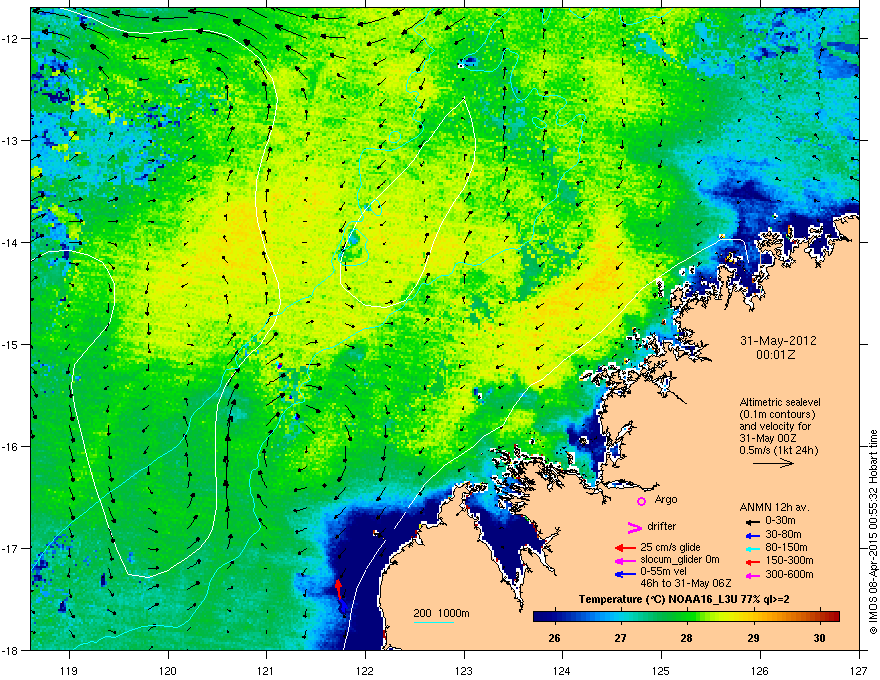Click the 25 cm/s glide label
The width and height of the screenshot is (880, 680).
point(670,547)
